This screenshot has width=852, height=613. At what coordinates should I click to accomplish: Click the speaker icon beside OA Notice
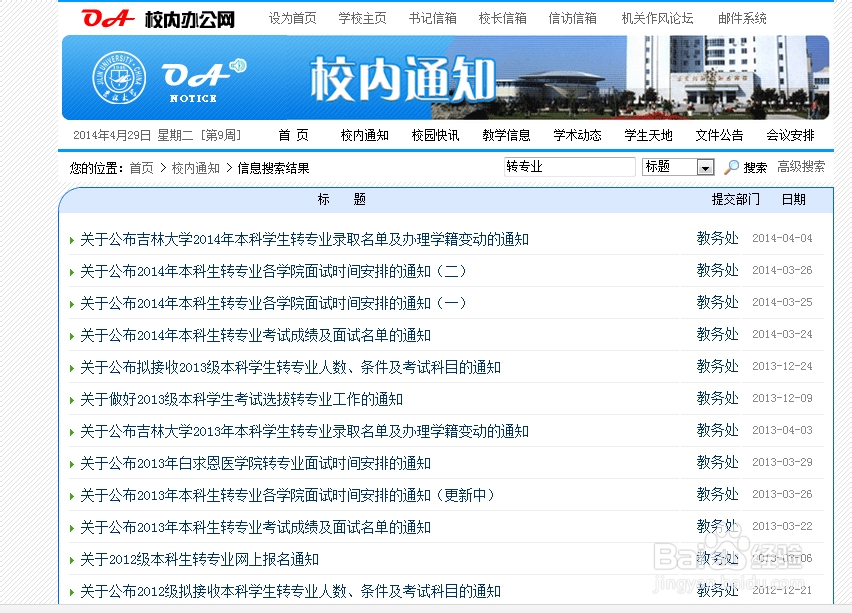pyautogui.click(x=237, y=66)
